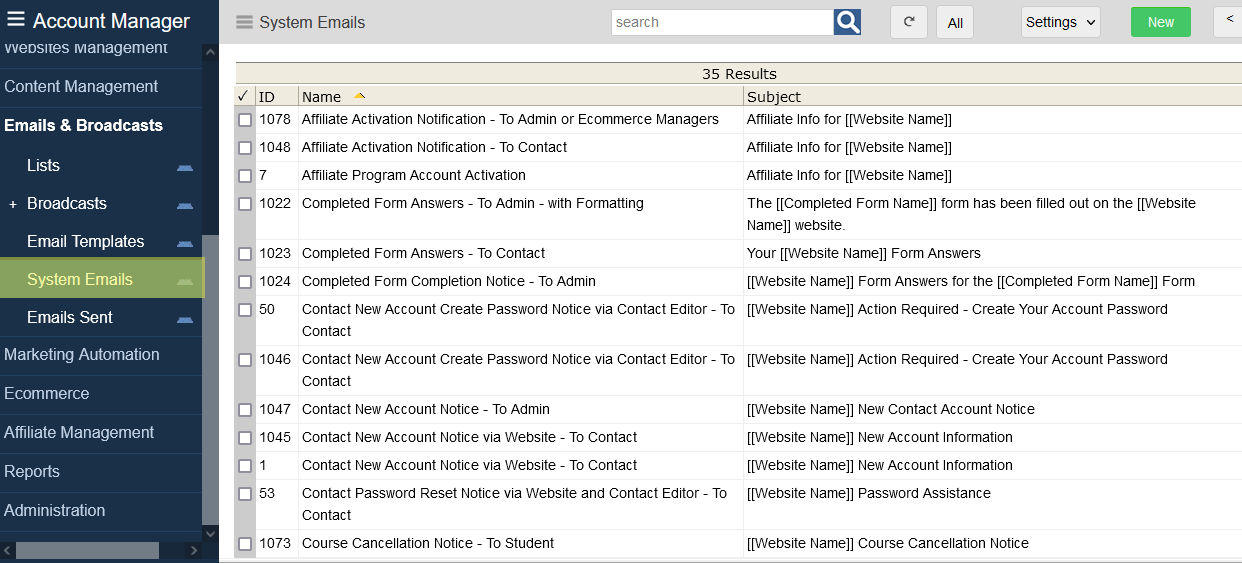Click the icon beside Emails Sent
Image resolution: width=1242 pixels, height=563 pixels.
tap(185, 318)
